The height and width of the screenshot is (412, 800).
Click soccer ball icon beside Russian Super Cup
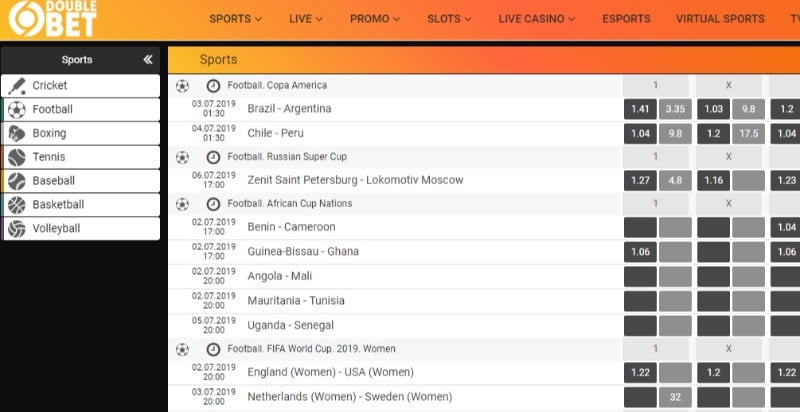[x=182, y=157]
